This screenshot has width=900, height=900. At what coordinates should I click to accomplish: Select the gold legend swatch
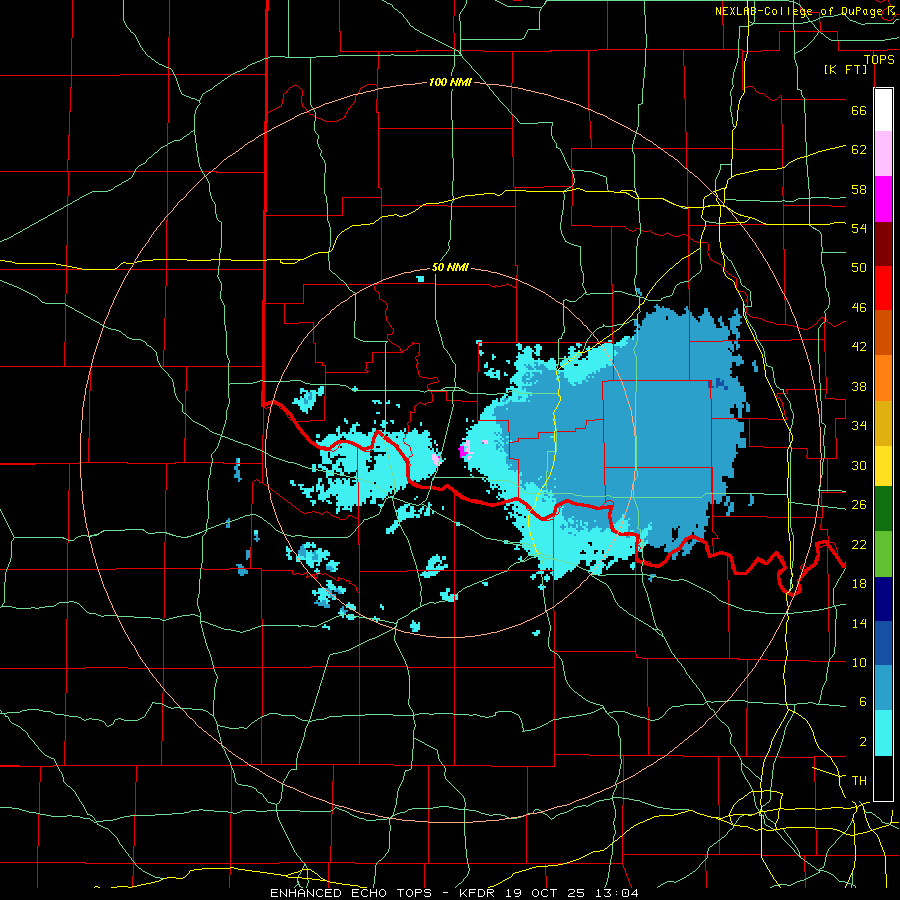coord(883,423)
